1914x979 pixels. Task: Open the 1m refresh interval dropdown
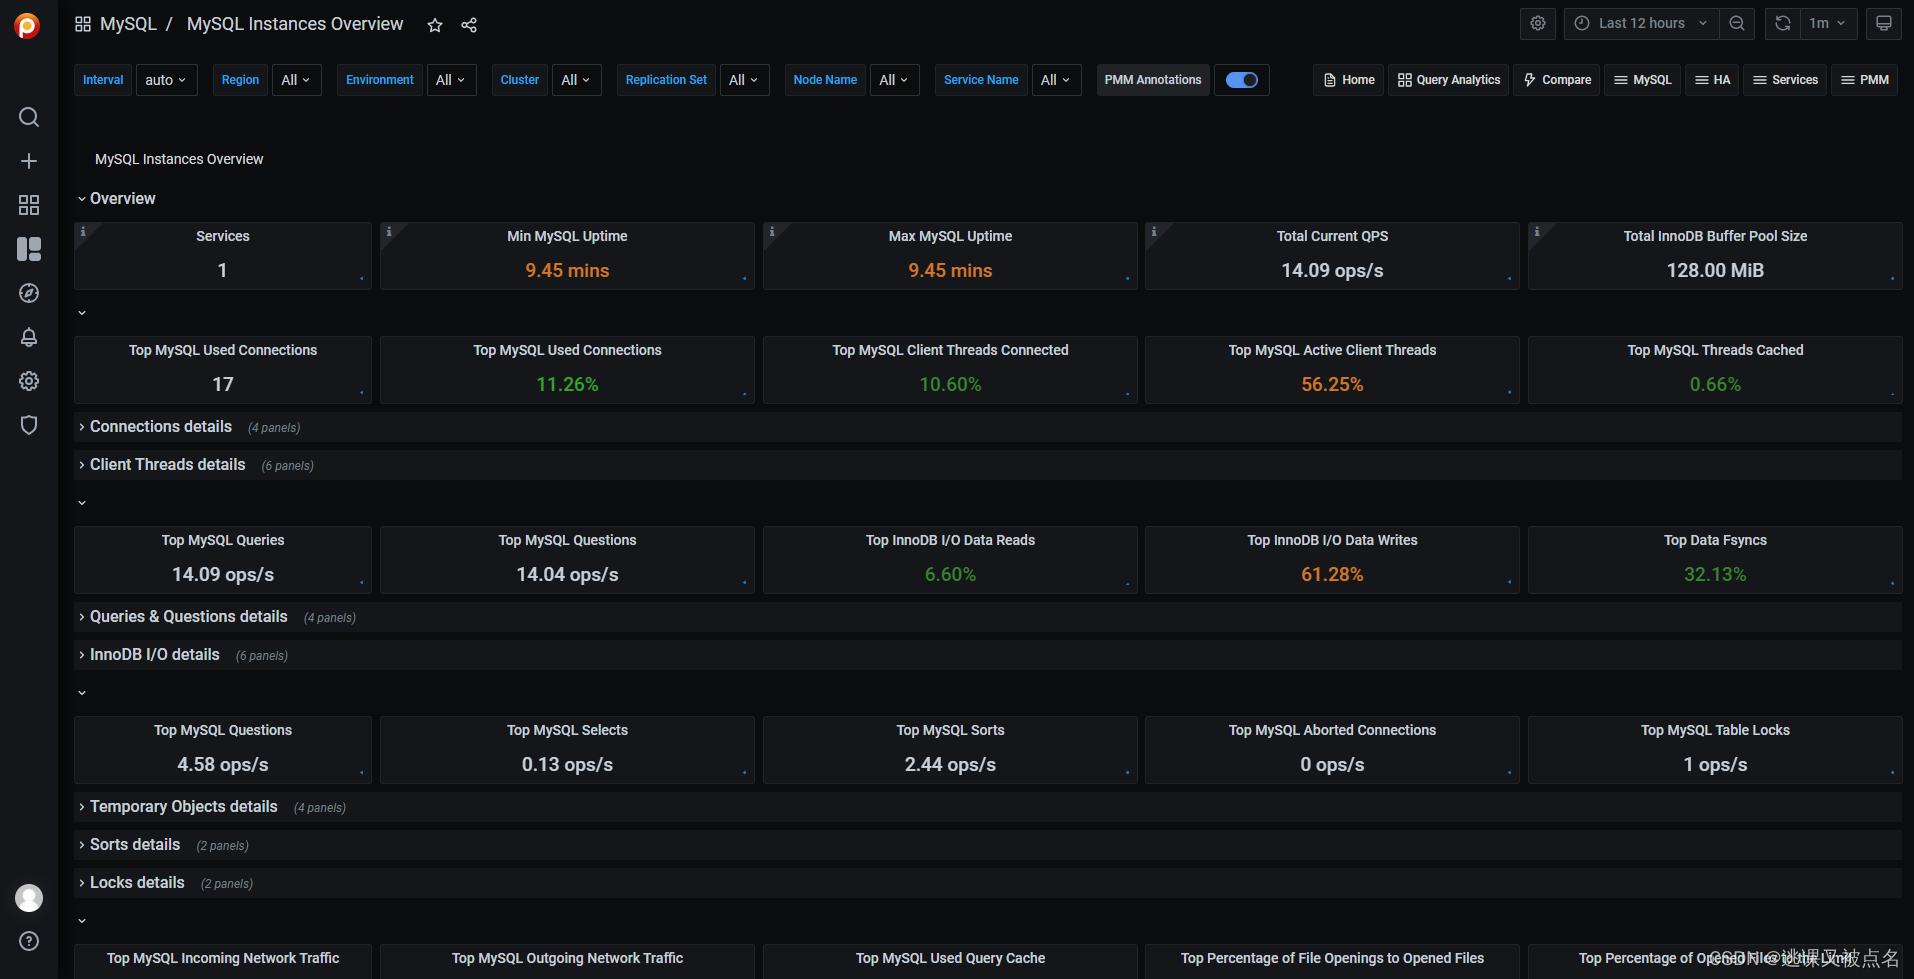1827,23
